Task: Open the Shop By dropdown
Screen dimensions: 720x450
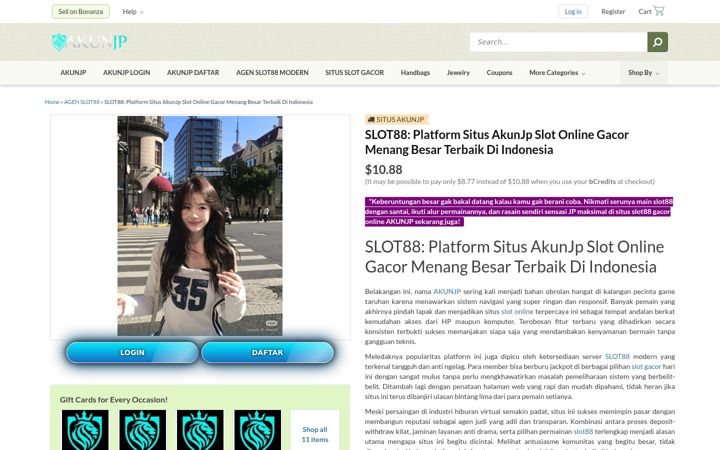Action: point(643,73)
